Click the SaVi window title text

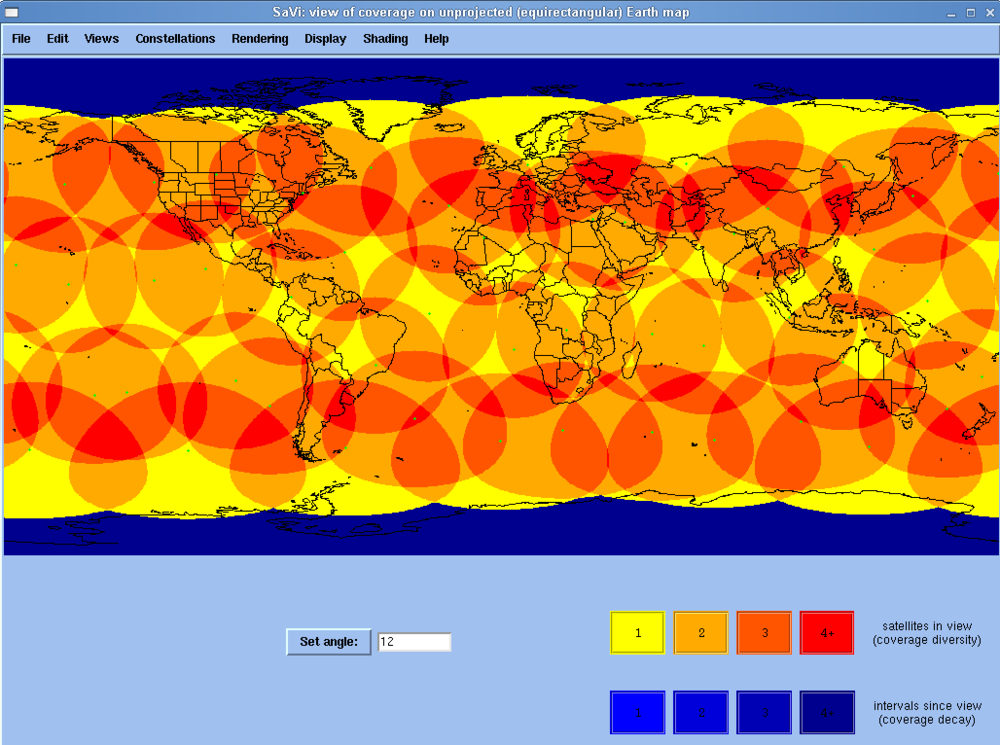click(481, 12)
